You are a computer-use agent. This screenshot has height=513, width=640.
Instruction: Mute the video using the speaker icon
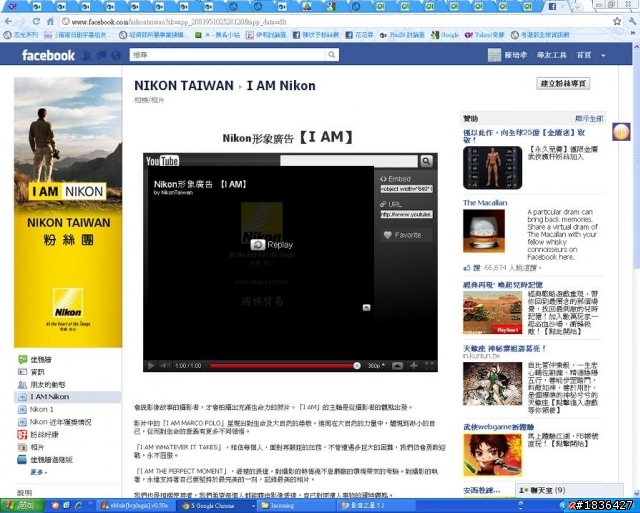(x=165, y=366)
